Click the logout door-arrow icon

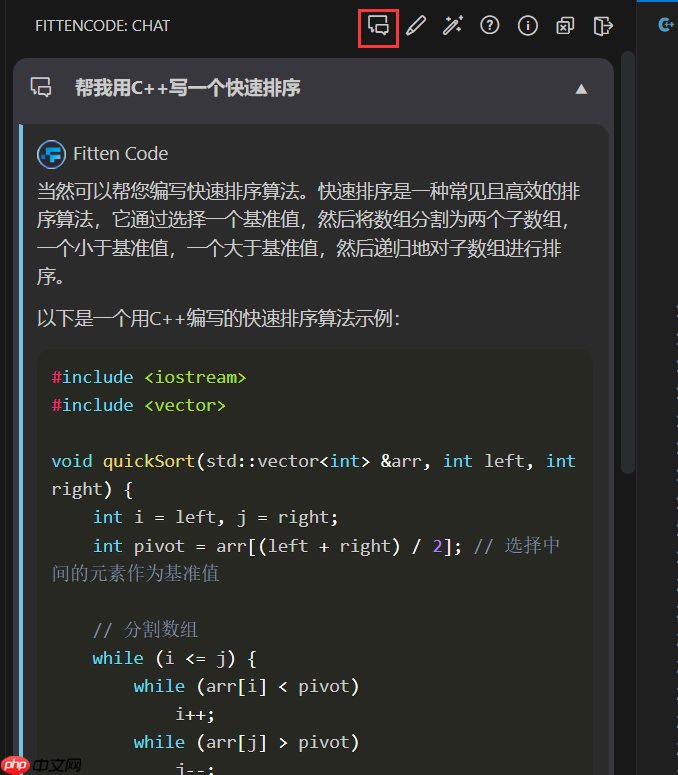point(602,26)
